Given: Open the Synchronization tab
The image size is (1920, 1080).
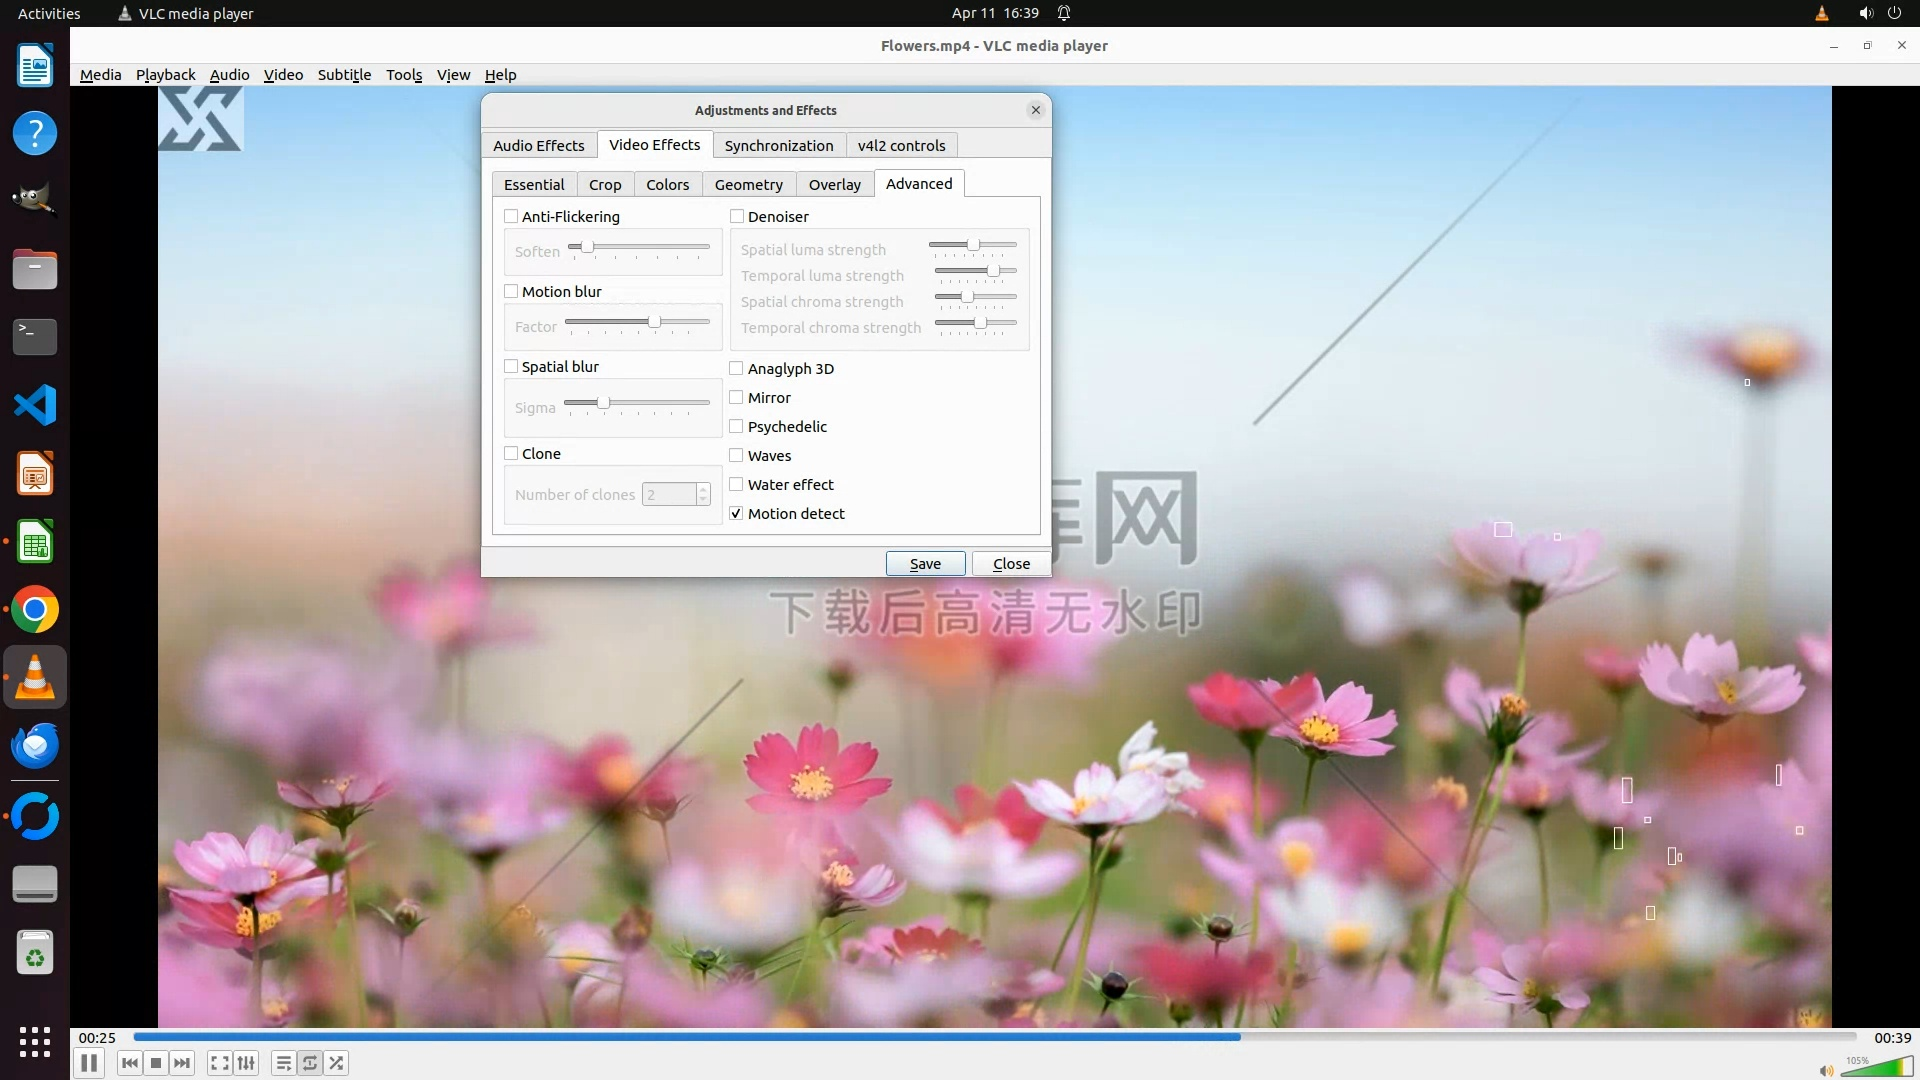Looking at the screenshot, I should point(778,145).
